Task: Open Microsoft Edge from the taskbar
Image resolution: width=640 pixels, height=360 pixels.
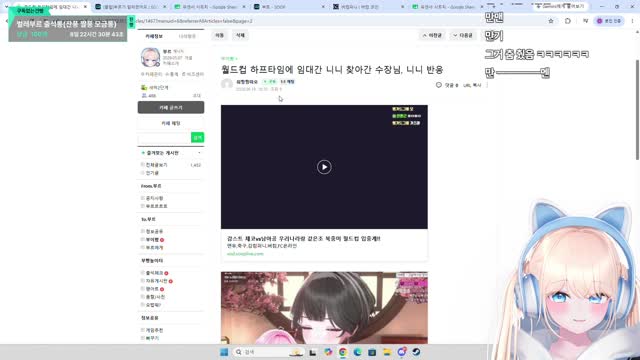Action: (x=358, y=352)
